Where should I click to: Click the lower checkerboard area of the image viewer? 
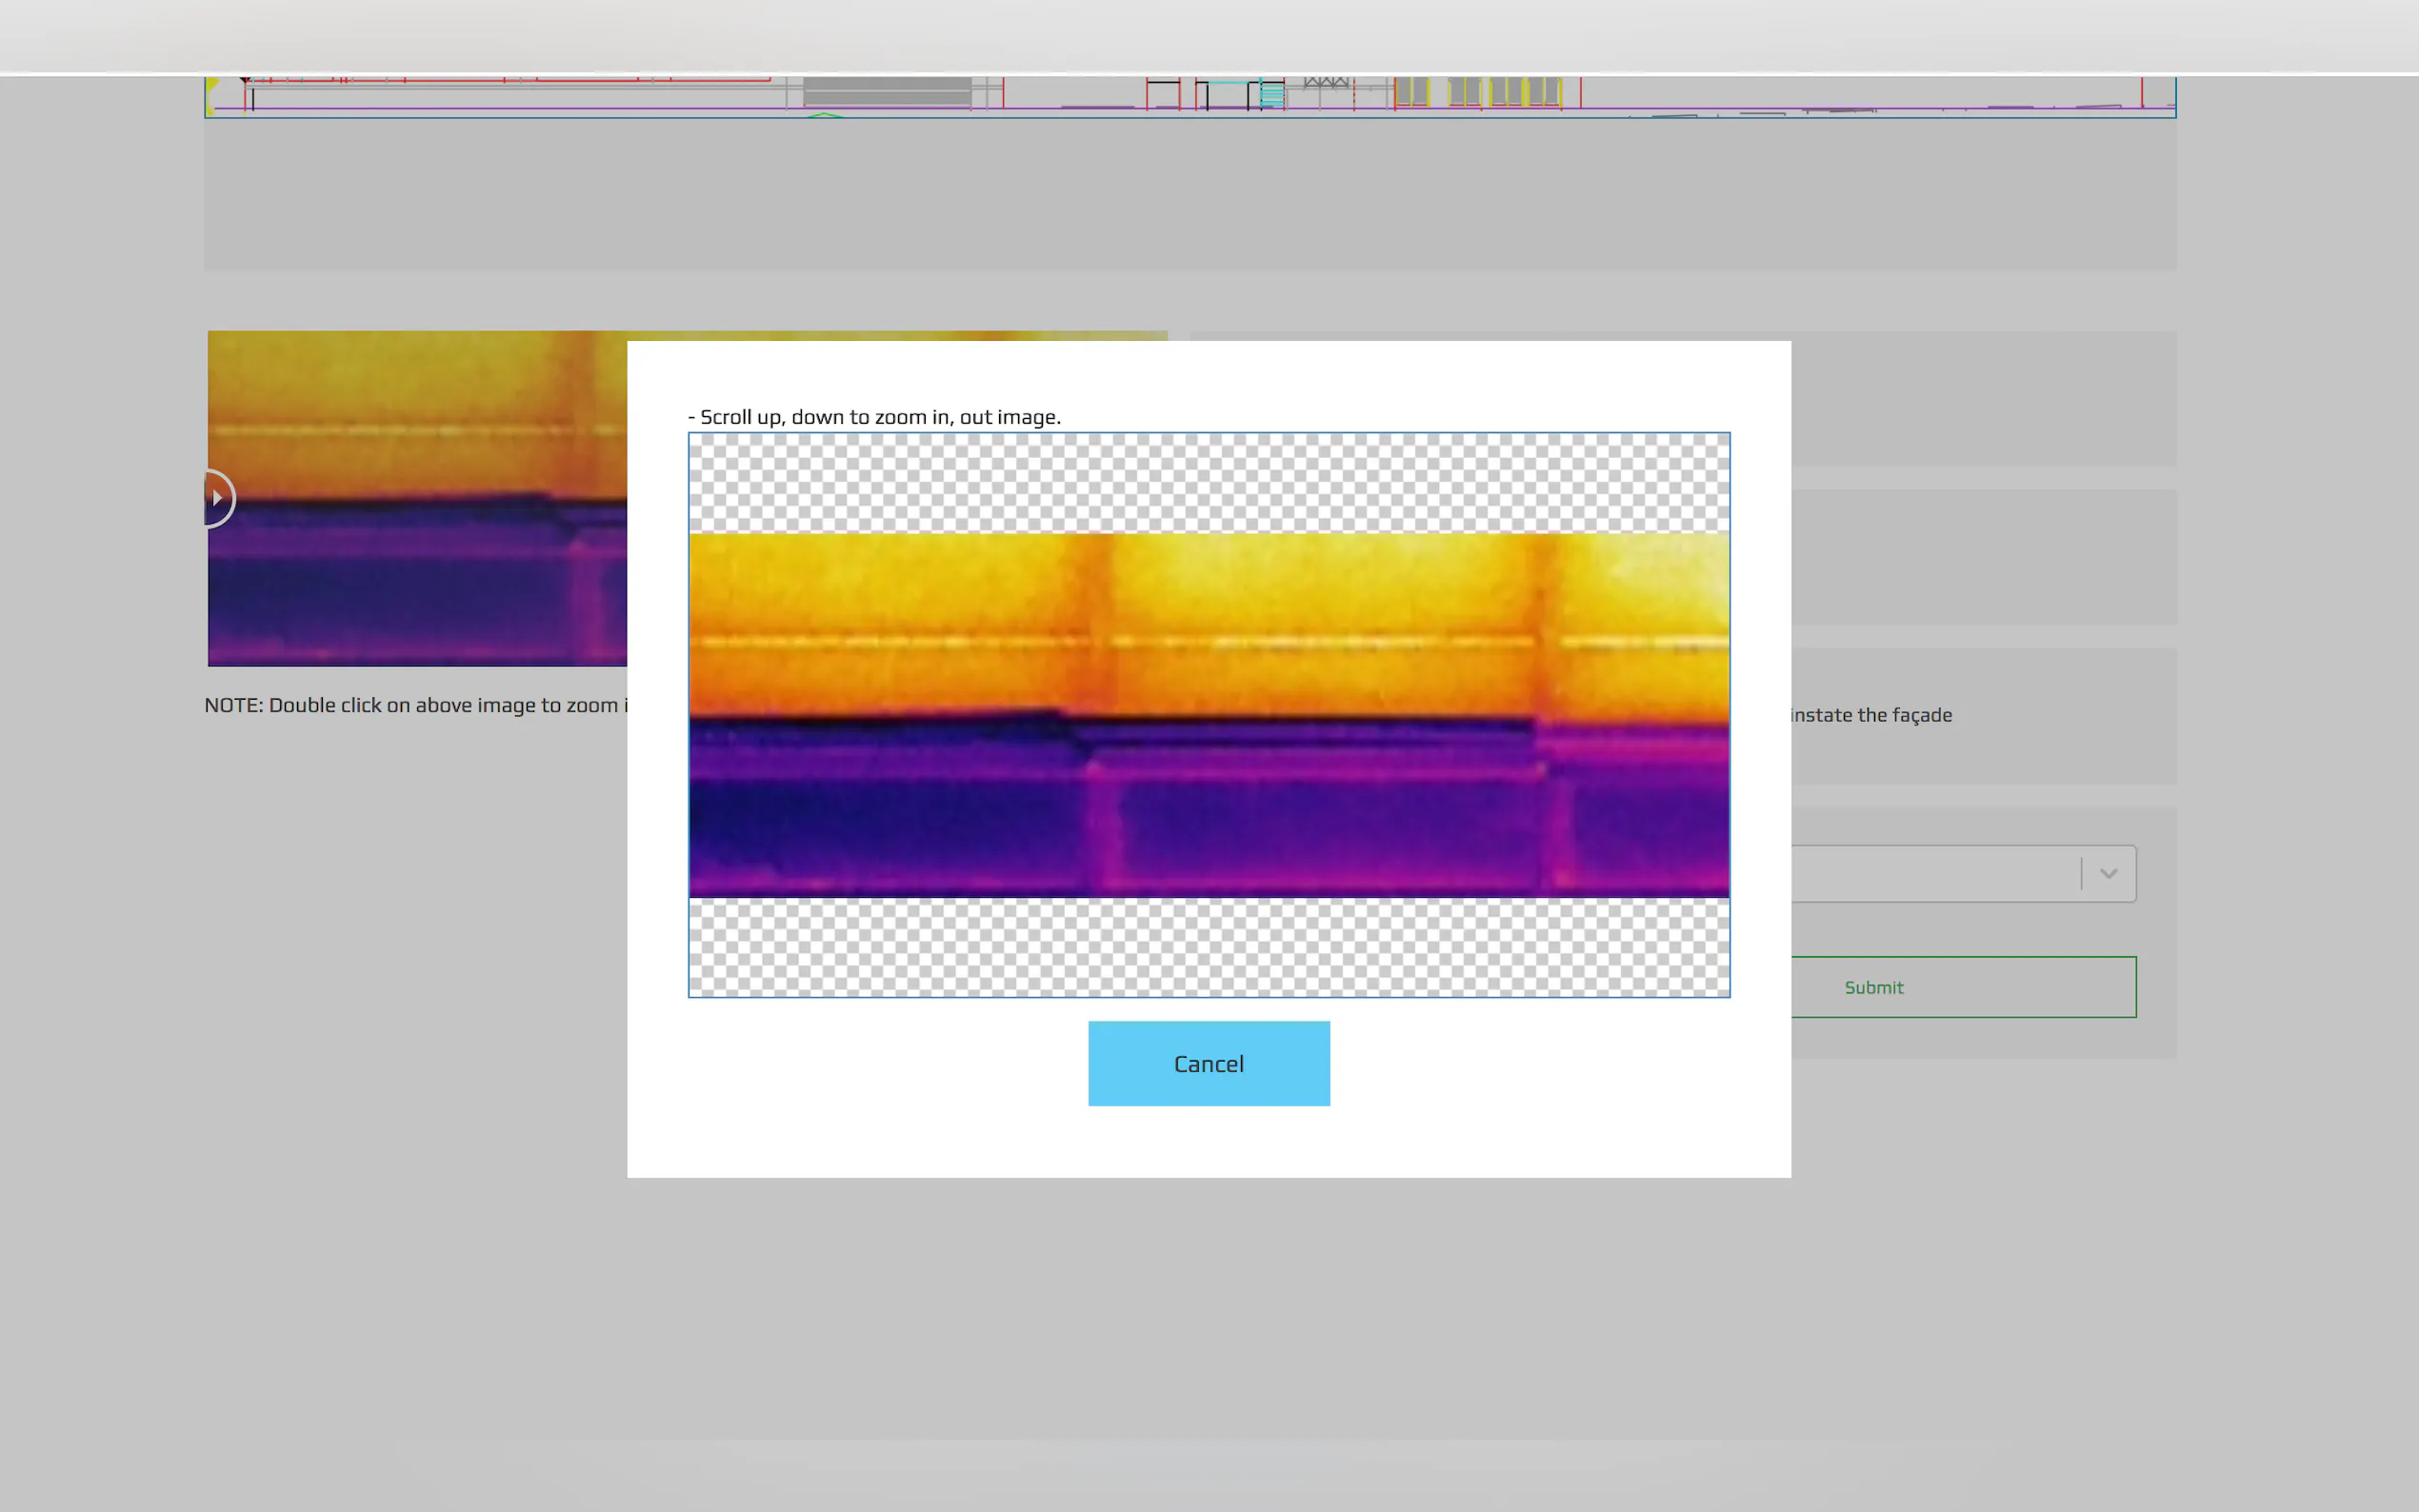click(1208, 946)
